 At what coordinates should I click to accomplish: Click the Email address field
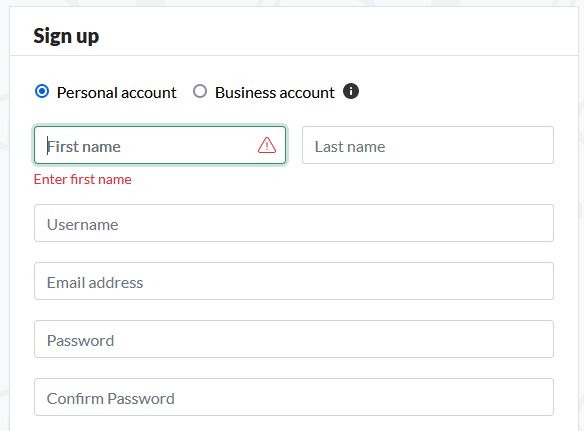click(294, 281)
